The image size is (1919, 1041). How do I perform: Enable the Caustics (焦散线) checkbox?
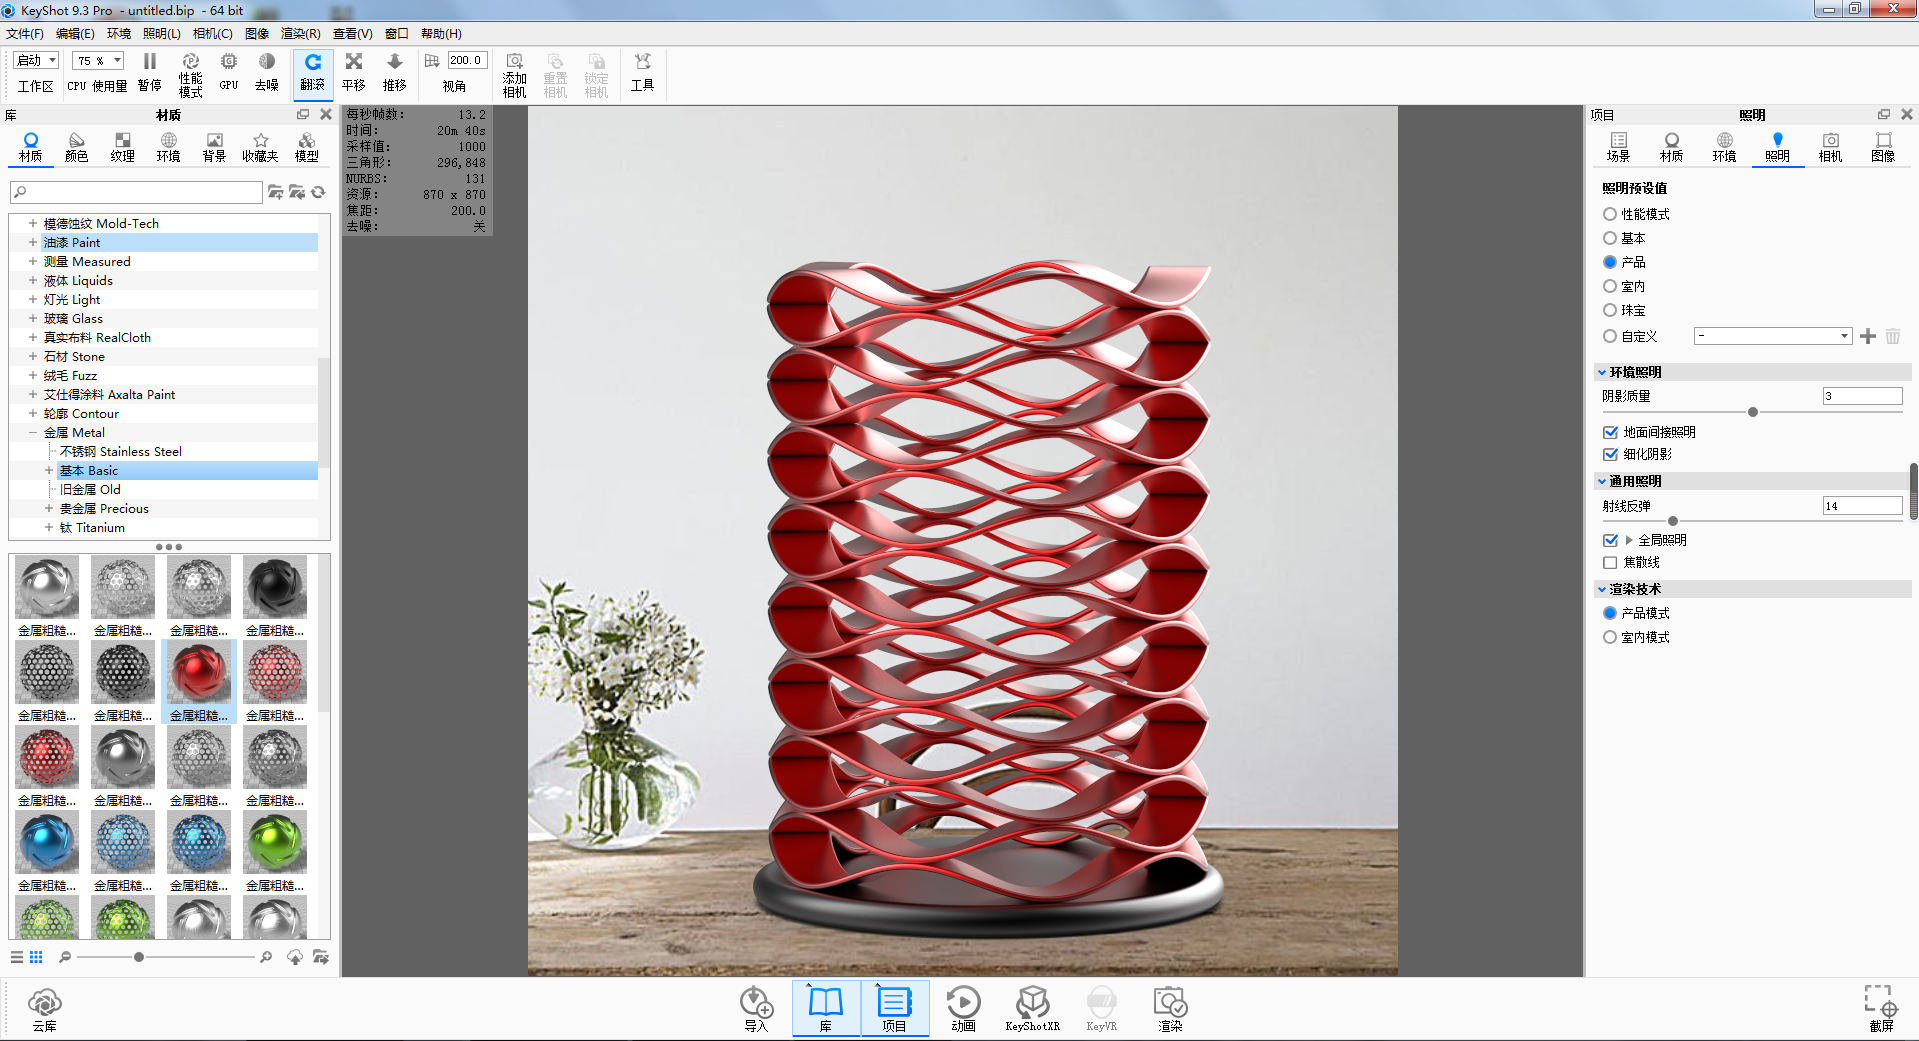click(1610, 563)
